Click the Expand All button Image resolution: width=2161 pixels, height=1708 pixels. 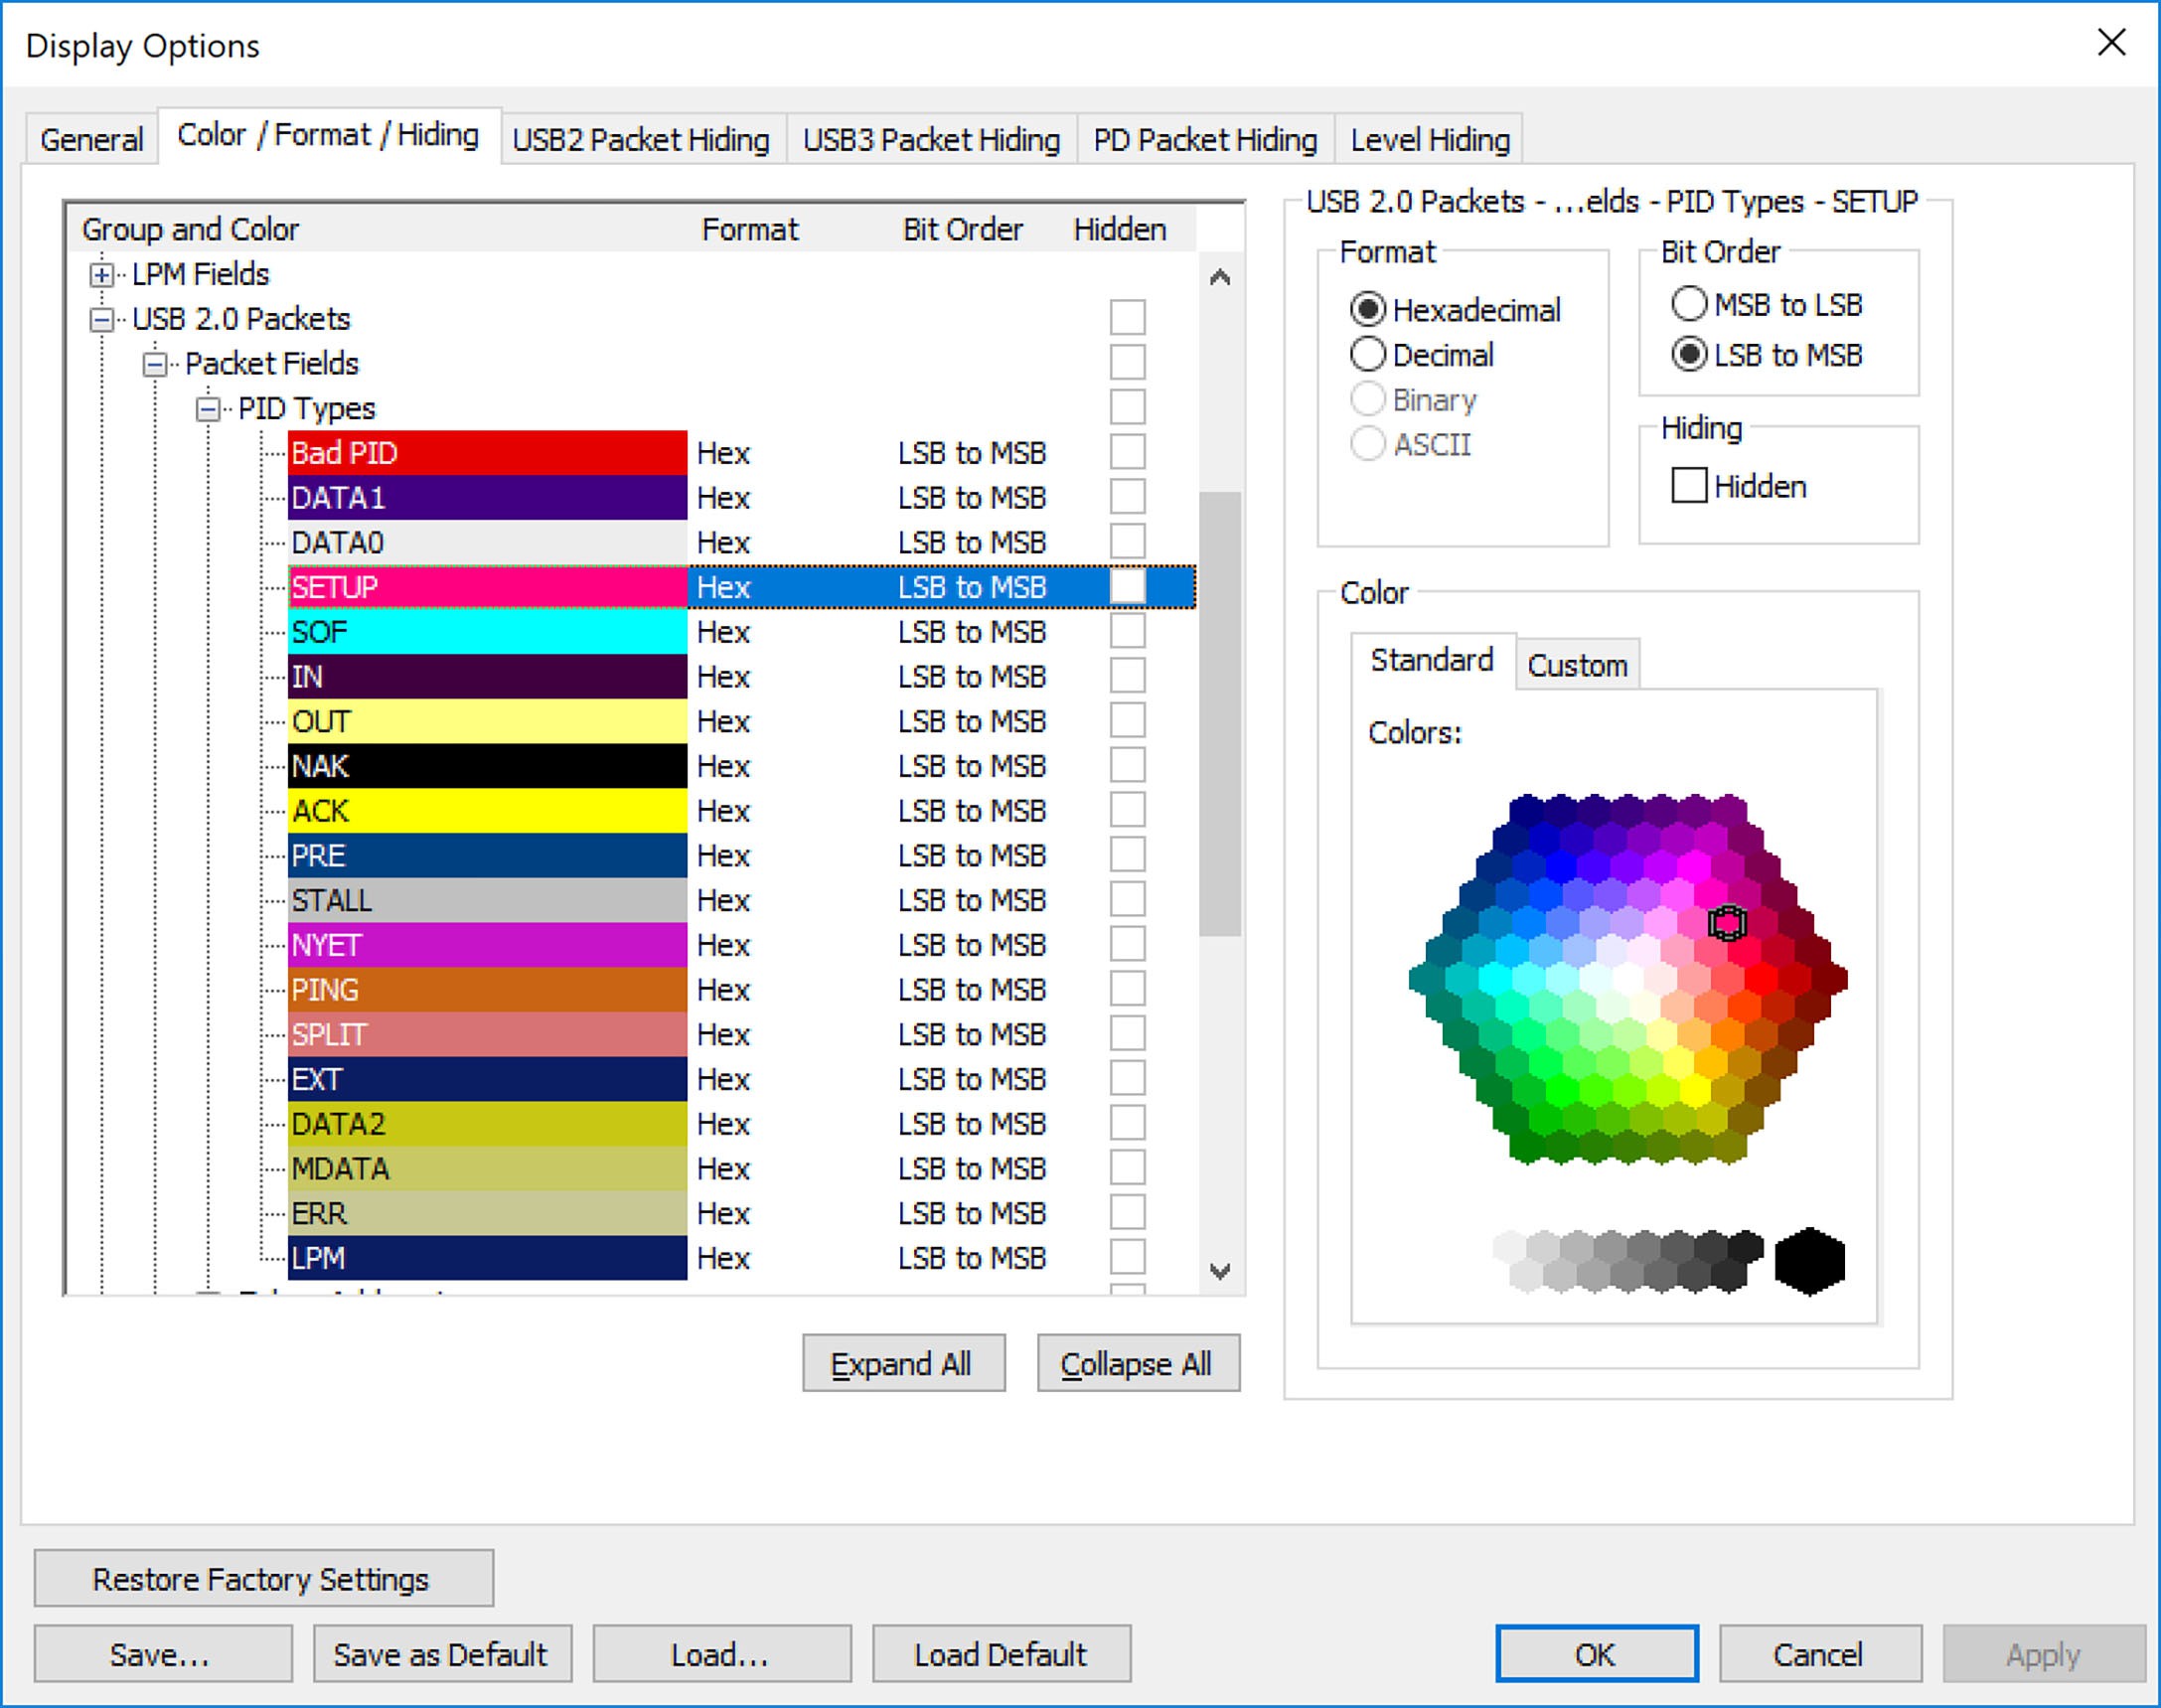click(x=903, y=1363)
